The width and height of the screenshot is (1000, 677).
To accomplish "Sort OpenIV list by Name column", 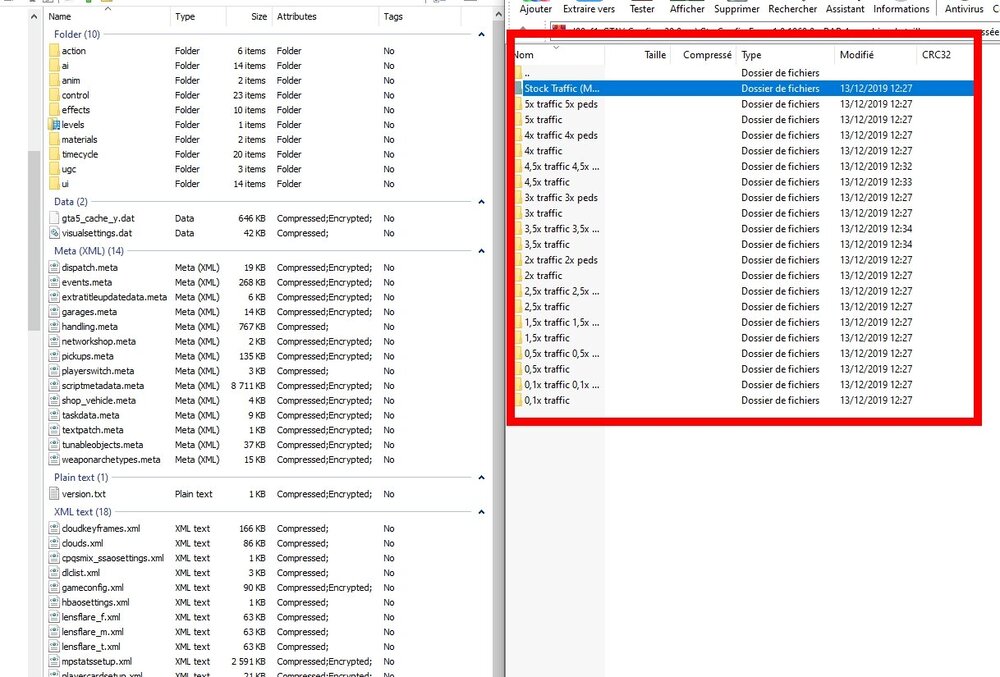I will pos(107,17).
